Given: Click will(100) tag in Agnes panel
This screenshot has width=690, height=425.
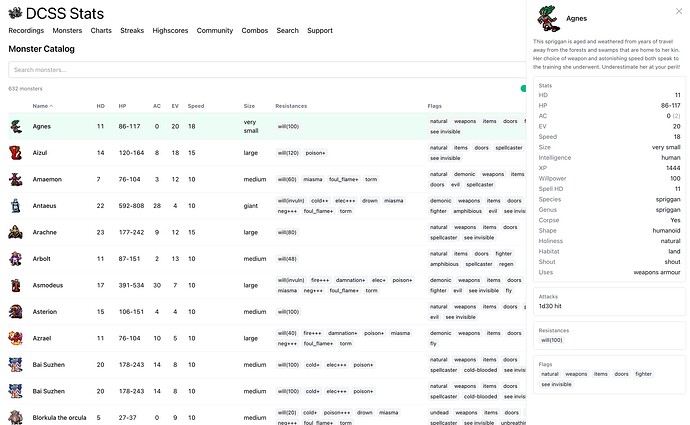Looking at the screenshot, I should [x=551, y=340].
